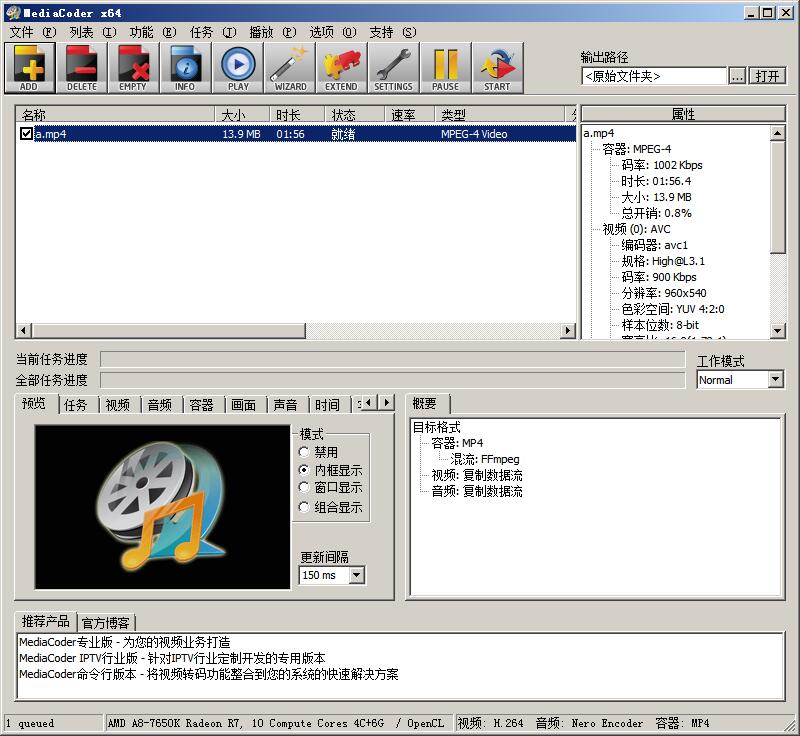800x736 pixels.
Task: Click the MediaCoder title bar app icon
Action: click(13, 13)
